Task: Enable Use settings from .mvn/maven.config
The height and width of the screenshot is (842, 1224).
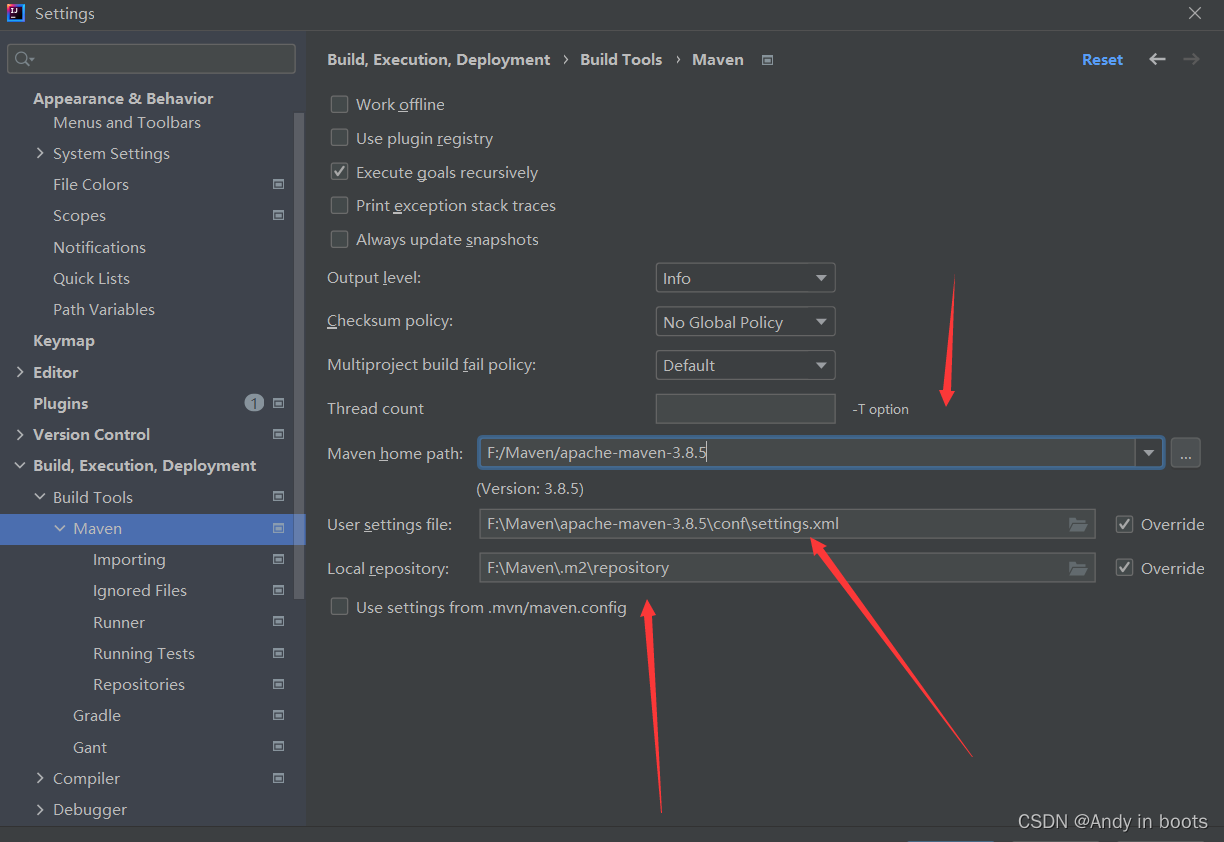Action: pyautogui.click(x=339, y=607)
